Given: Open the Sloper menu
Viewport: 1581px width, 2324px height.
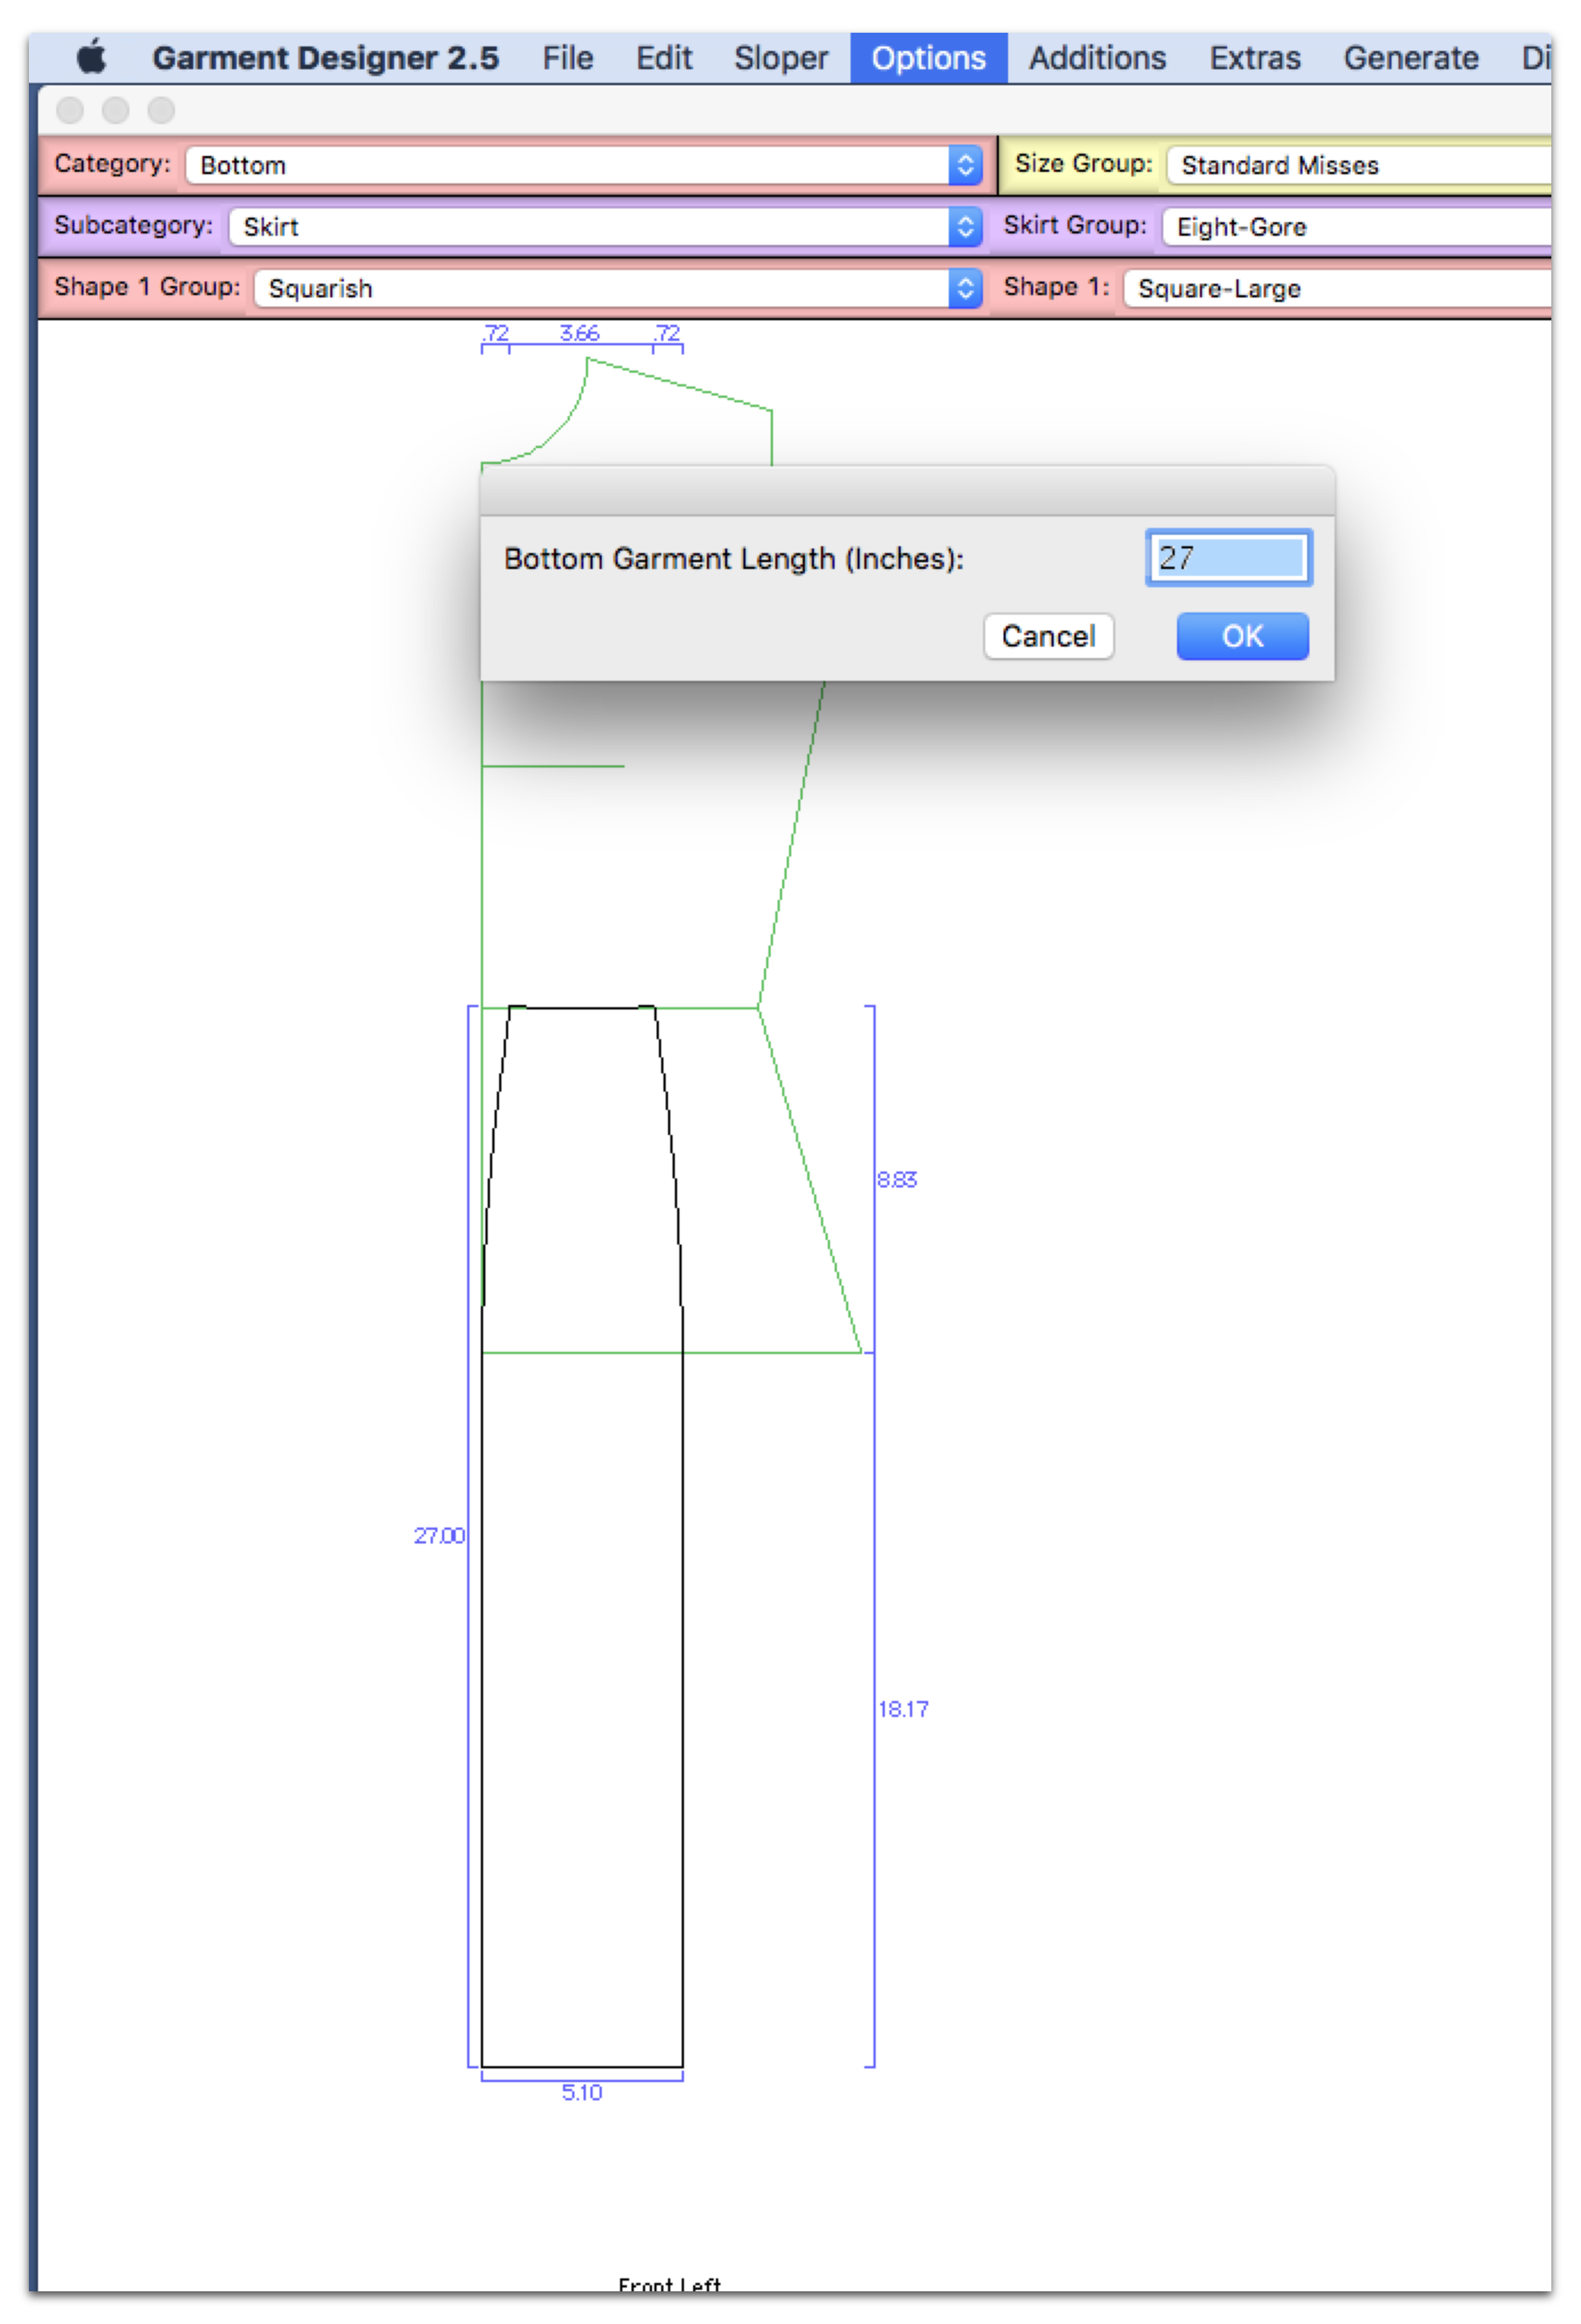Looking at the screenshot, I should point(781,58).
